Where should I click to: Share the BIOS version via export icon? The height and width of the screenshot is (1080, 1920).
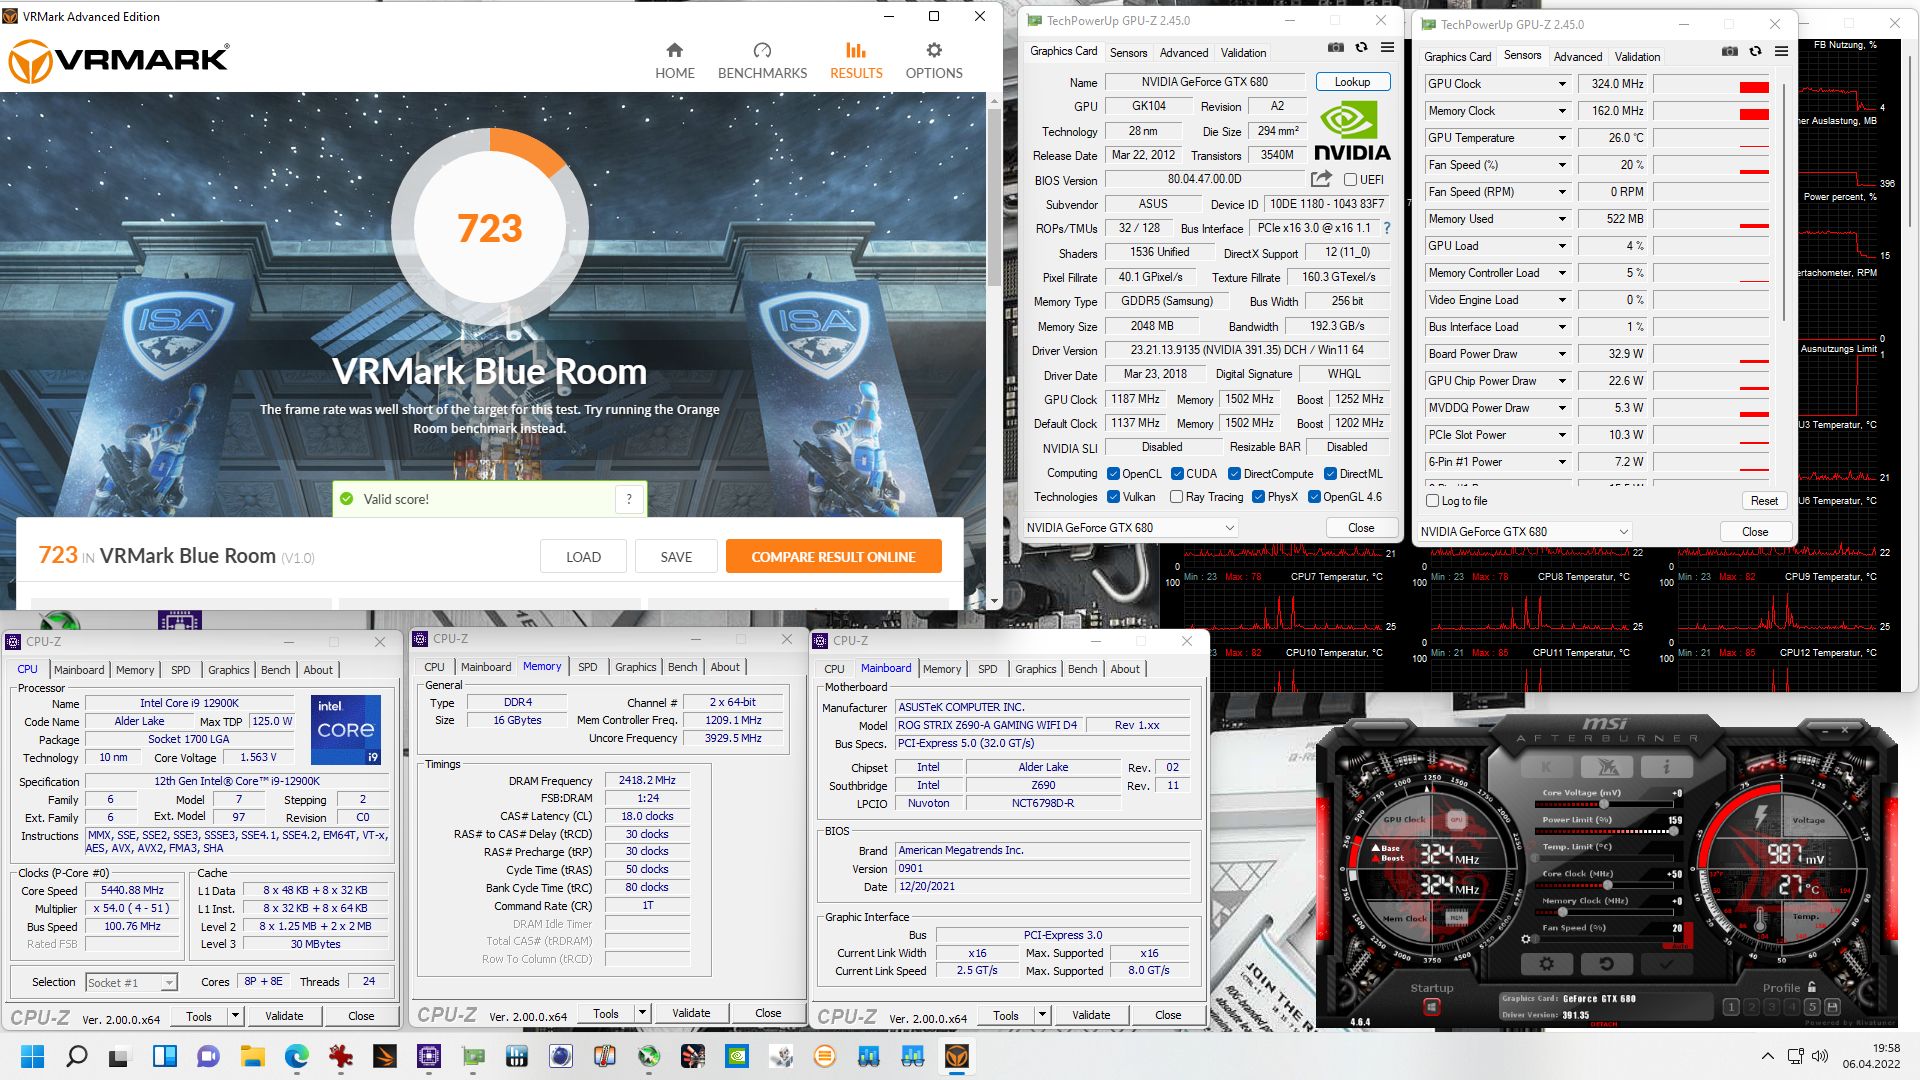(1321, 179)
